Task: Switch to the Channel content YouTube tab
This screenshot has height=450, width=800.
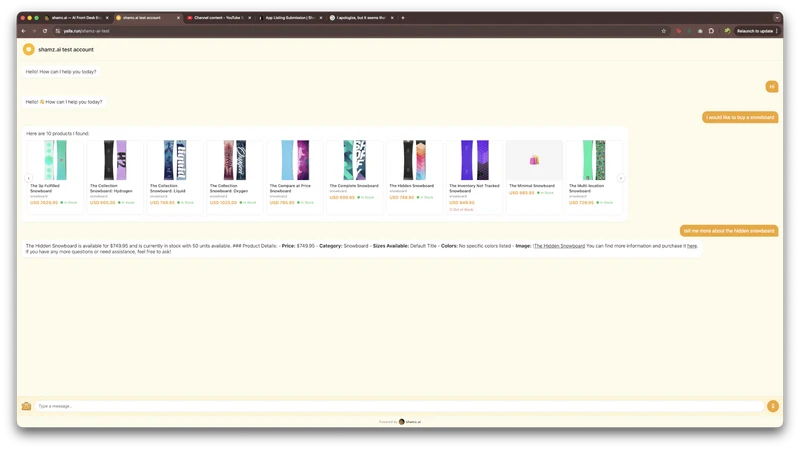Action: click(218, 18)
